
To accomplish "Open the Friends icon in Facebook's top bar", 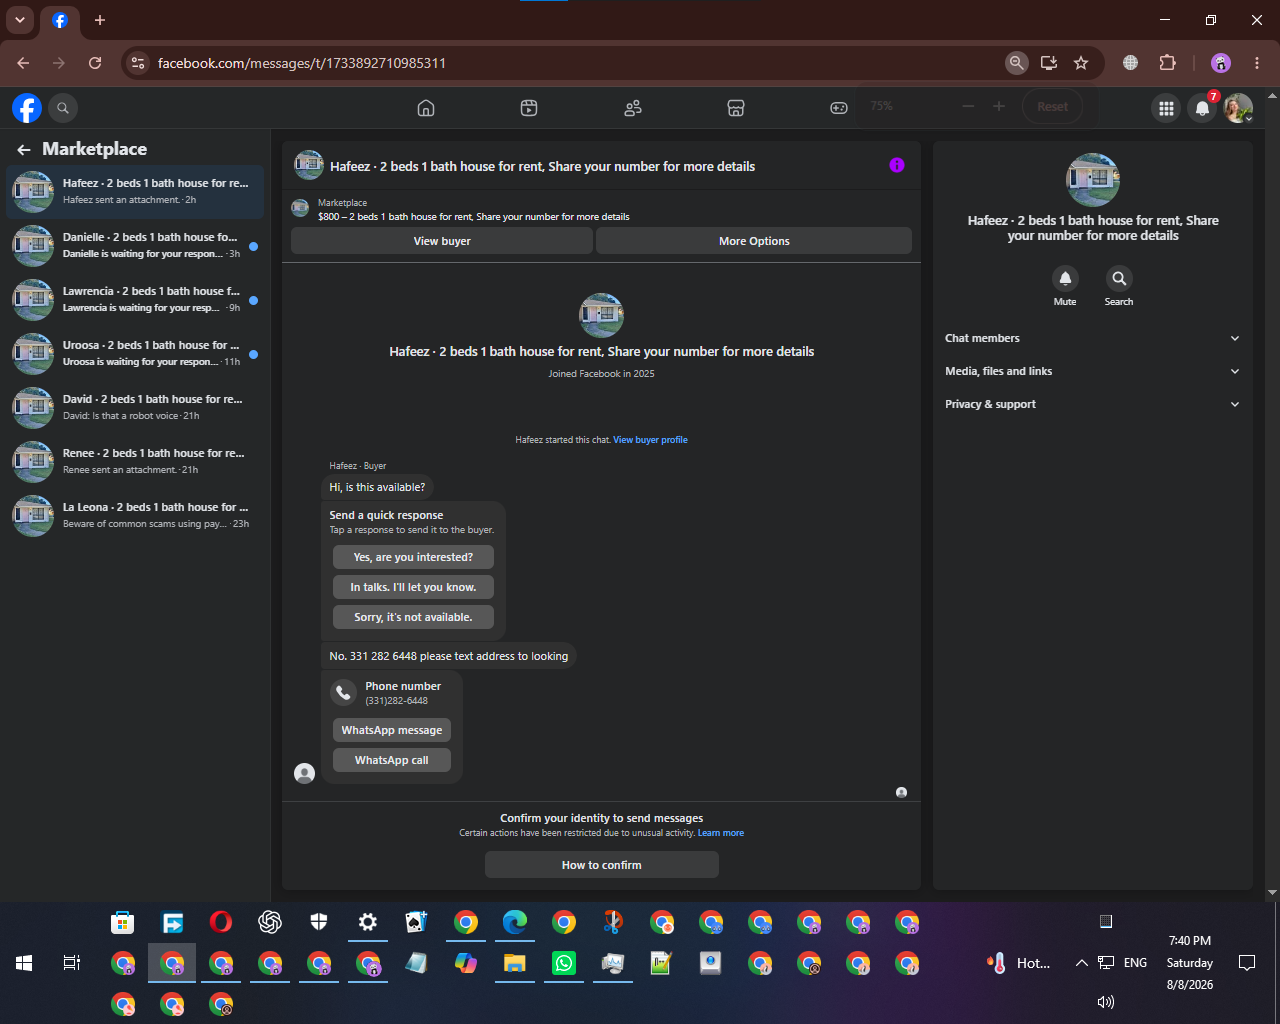I will [x=633, y=108].
